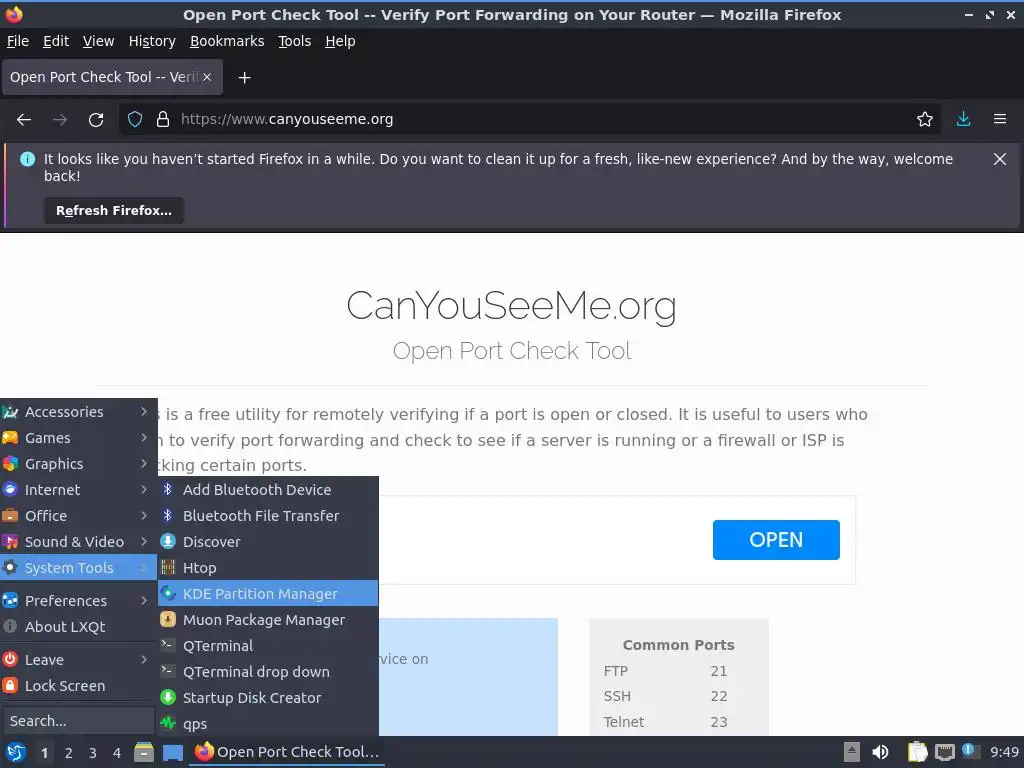Viewport: 1024px width, 768px height.
Task: Expand the Games submenu
Action: coord(78,438)
